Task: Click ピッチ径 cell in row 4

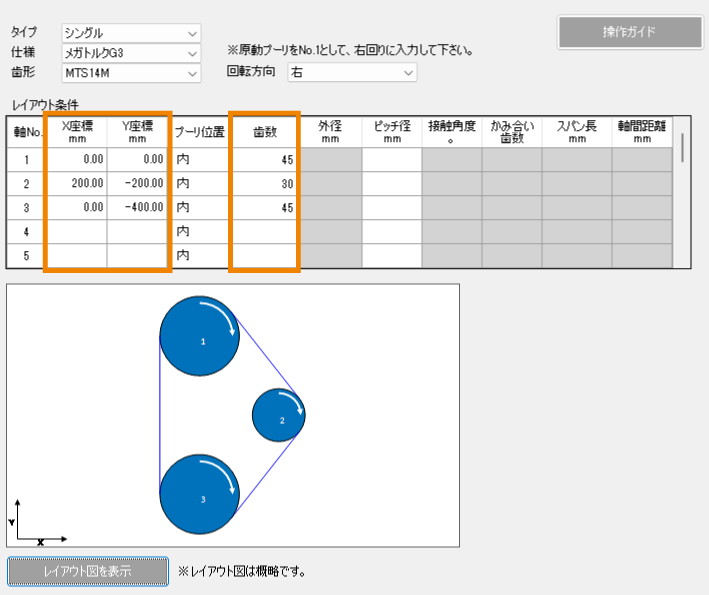Action: coord(392,231)
